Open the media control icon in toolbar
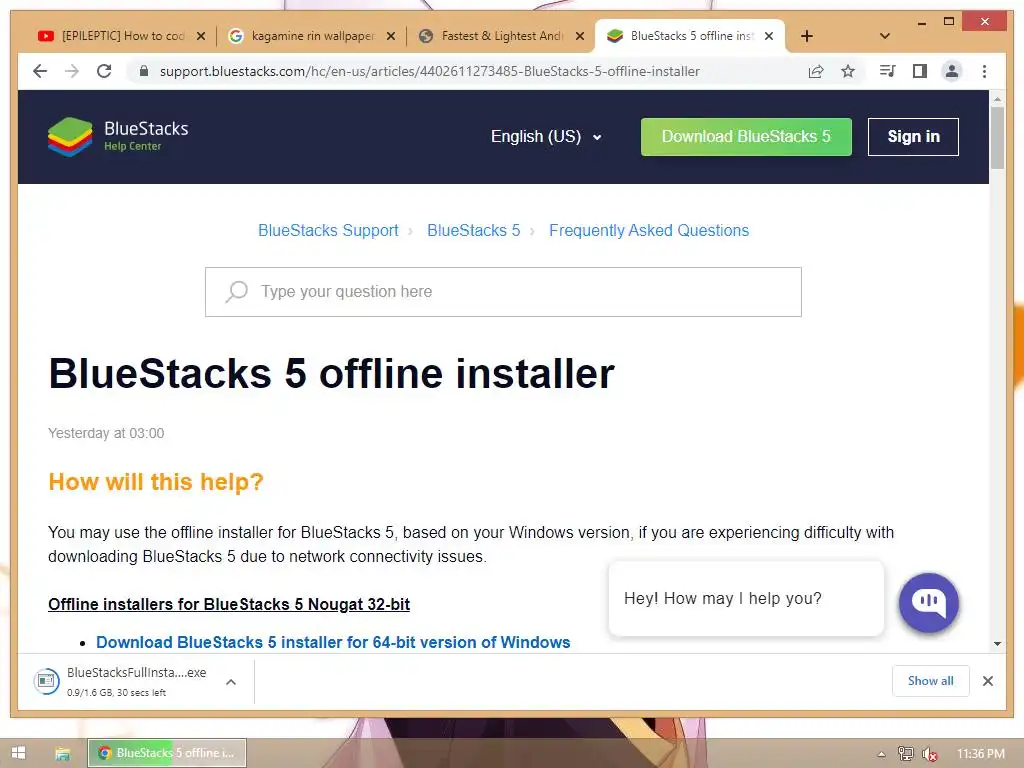 click(x=887, y=71)
